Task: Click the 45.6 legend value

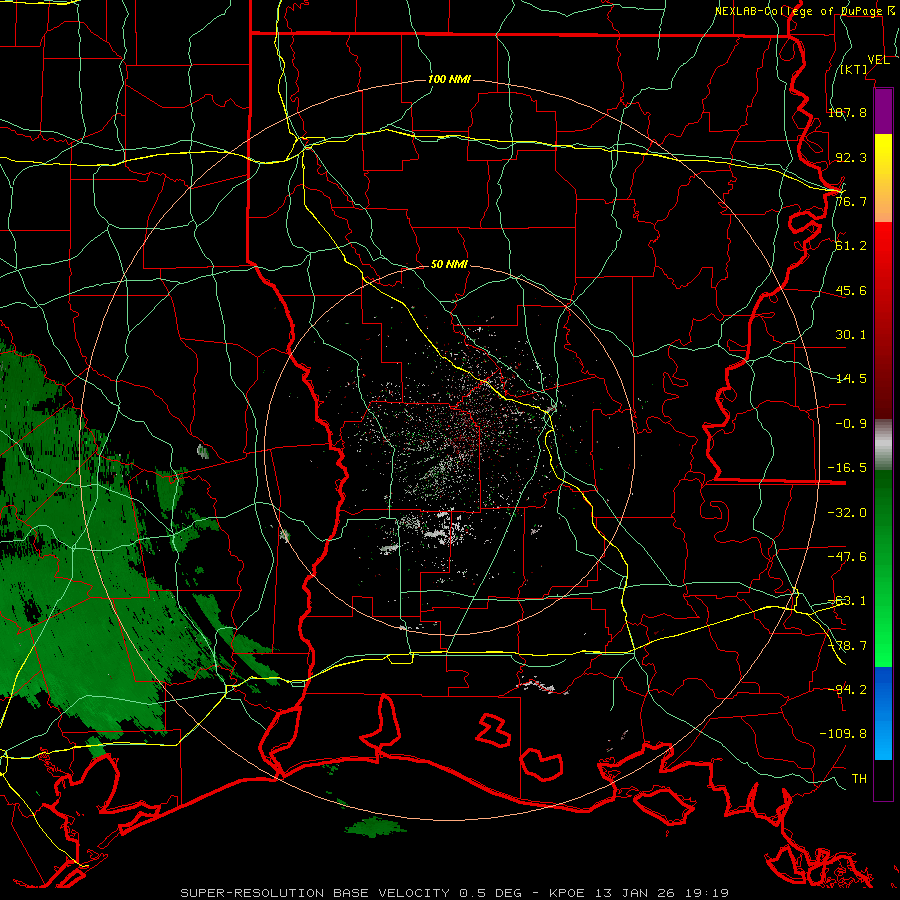Action: (x=851, y=290)
